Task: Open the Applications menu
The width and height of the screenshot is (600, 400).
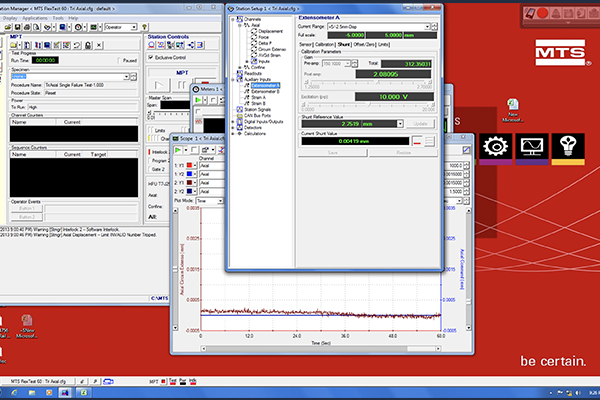Action: 34,18
